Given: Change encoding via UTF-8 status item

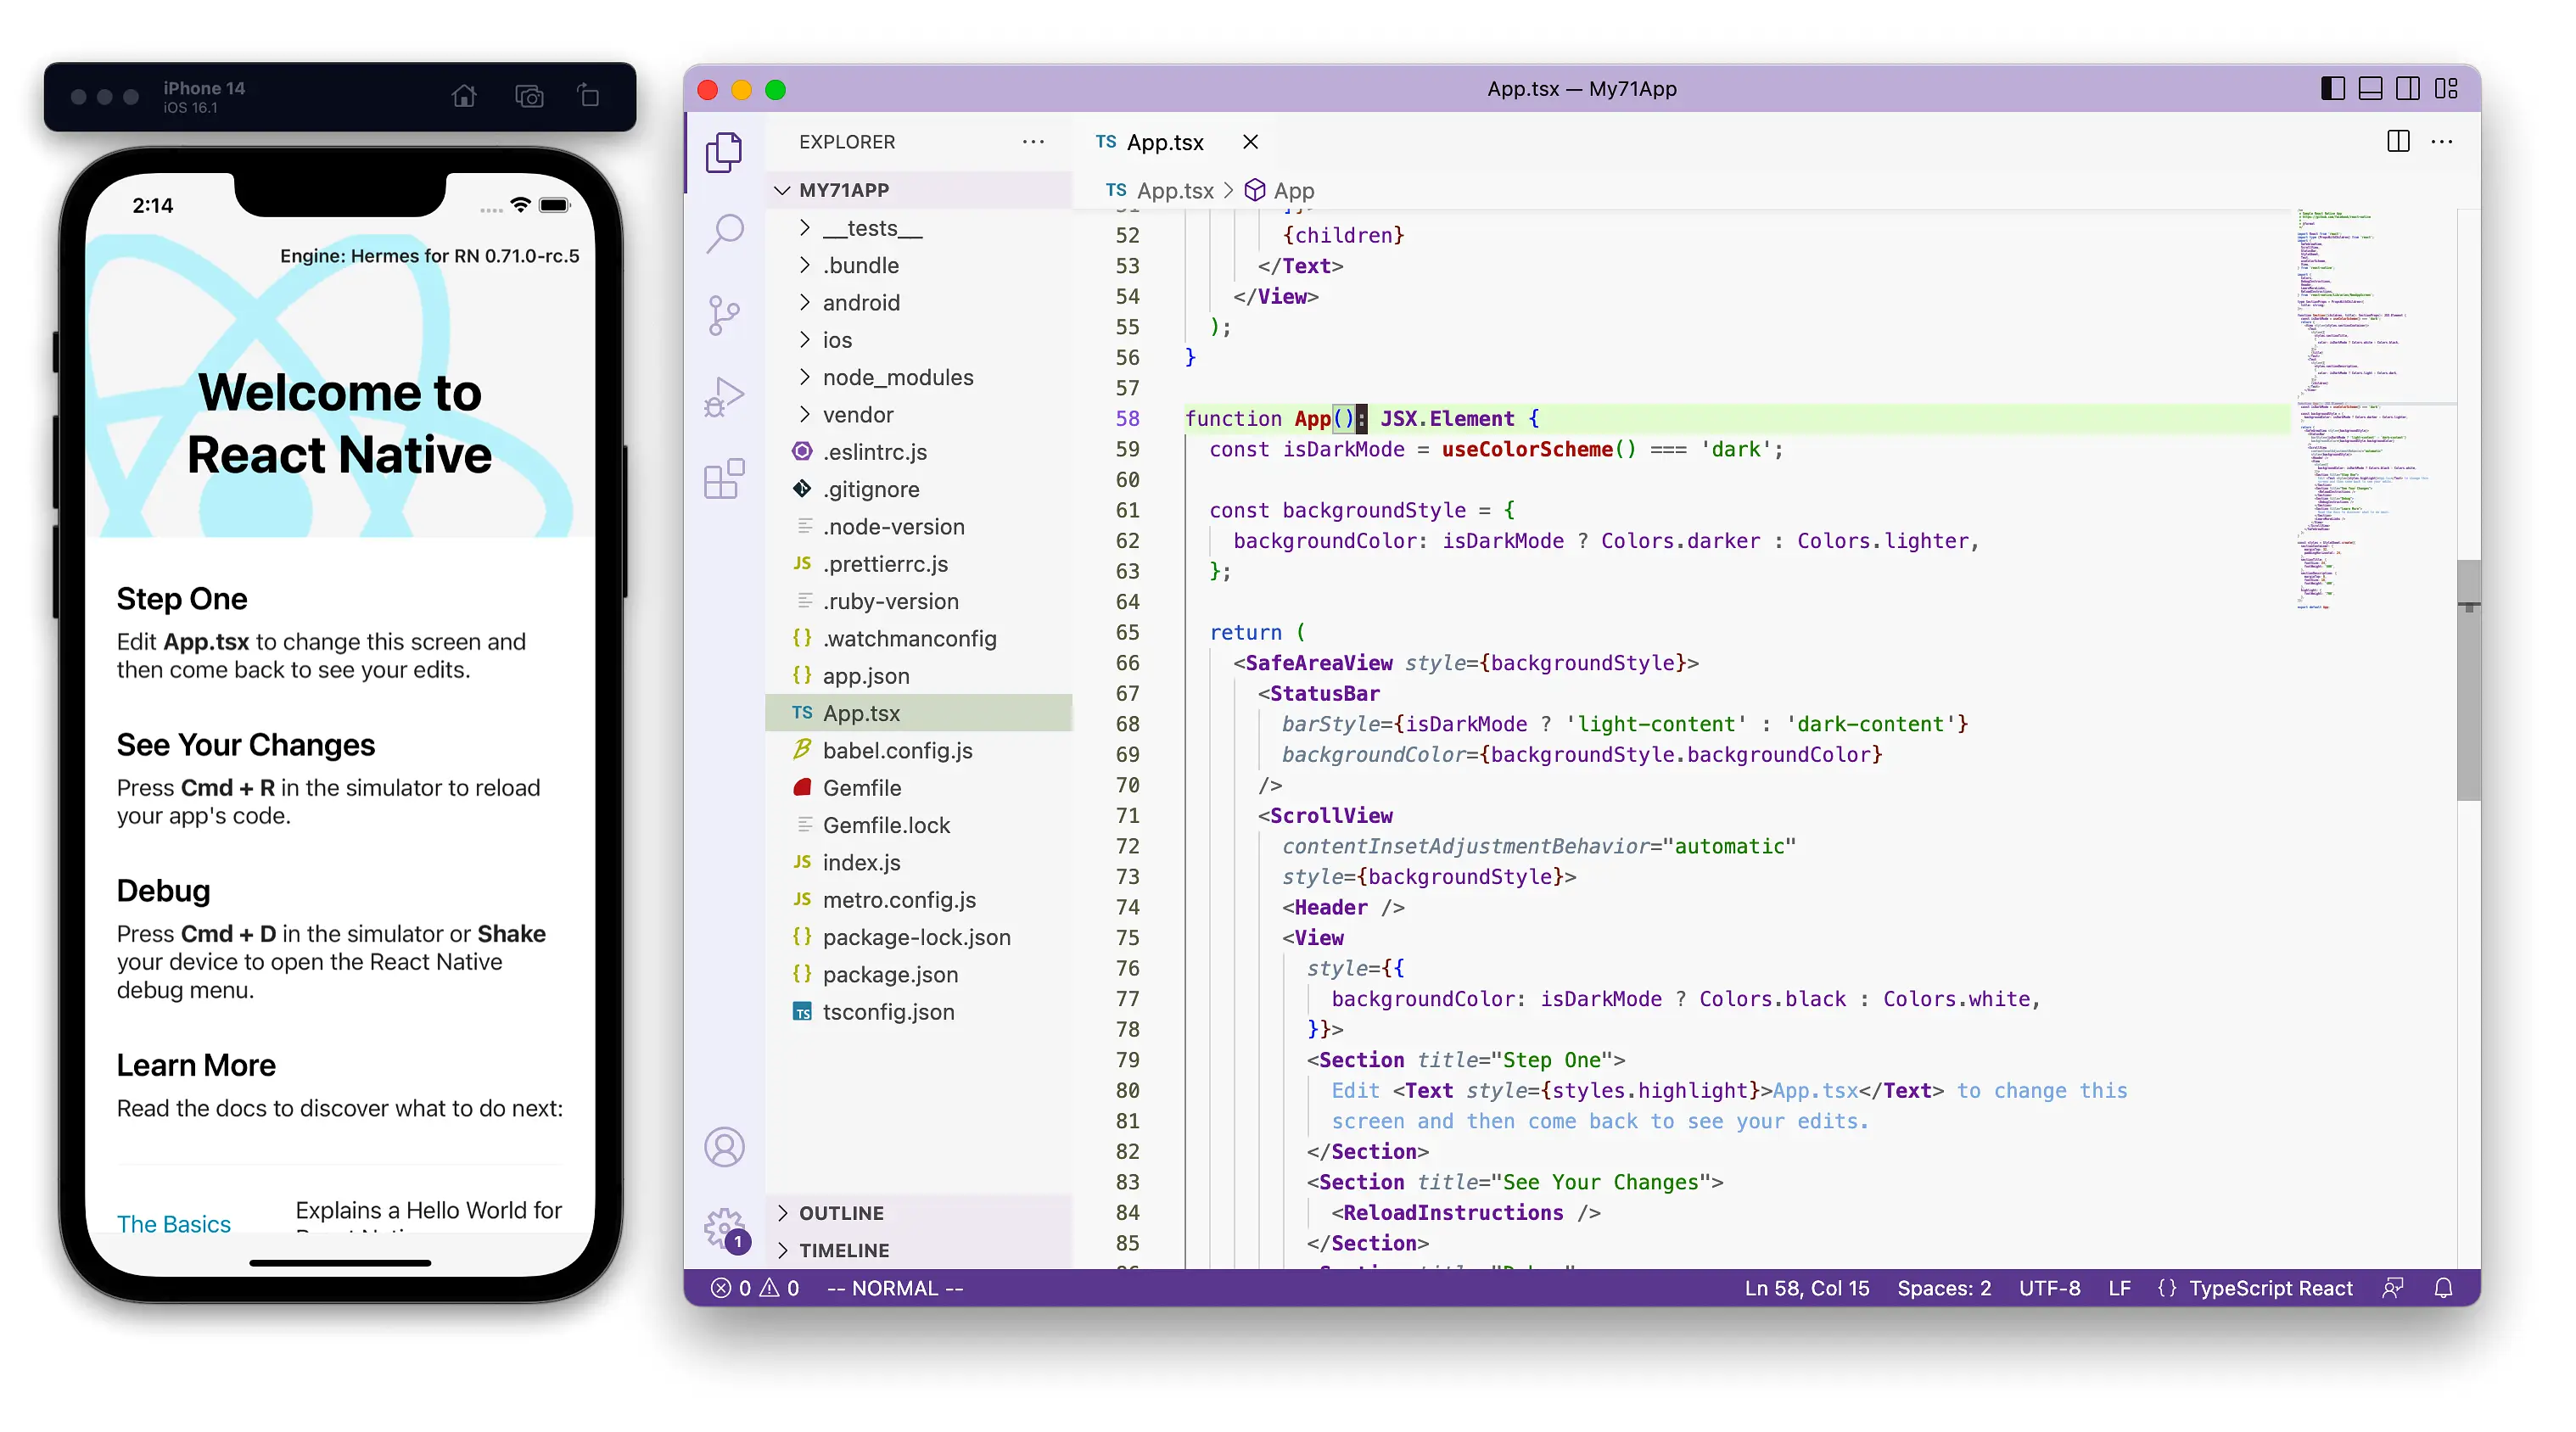Looking at the screenshot, I should click(x=2049, y=1288).
